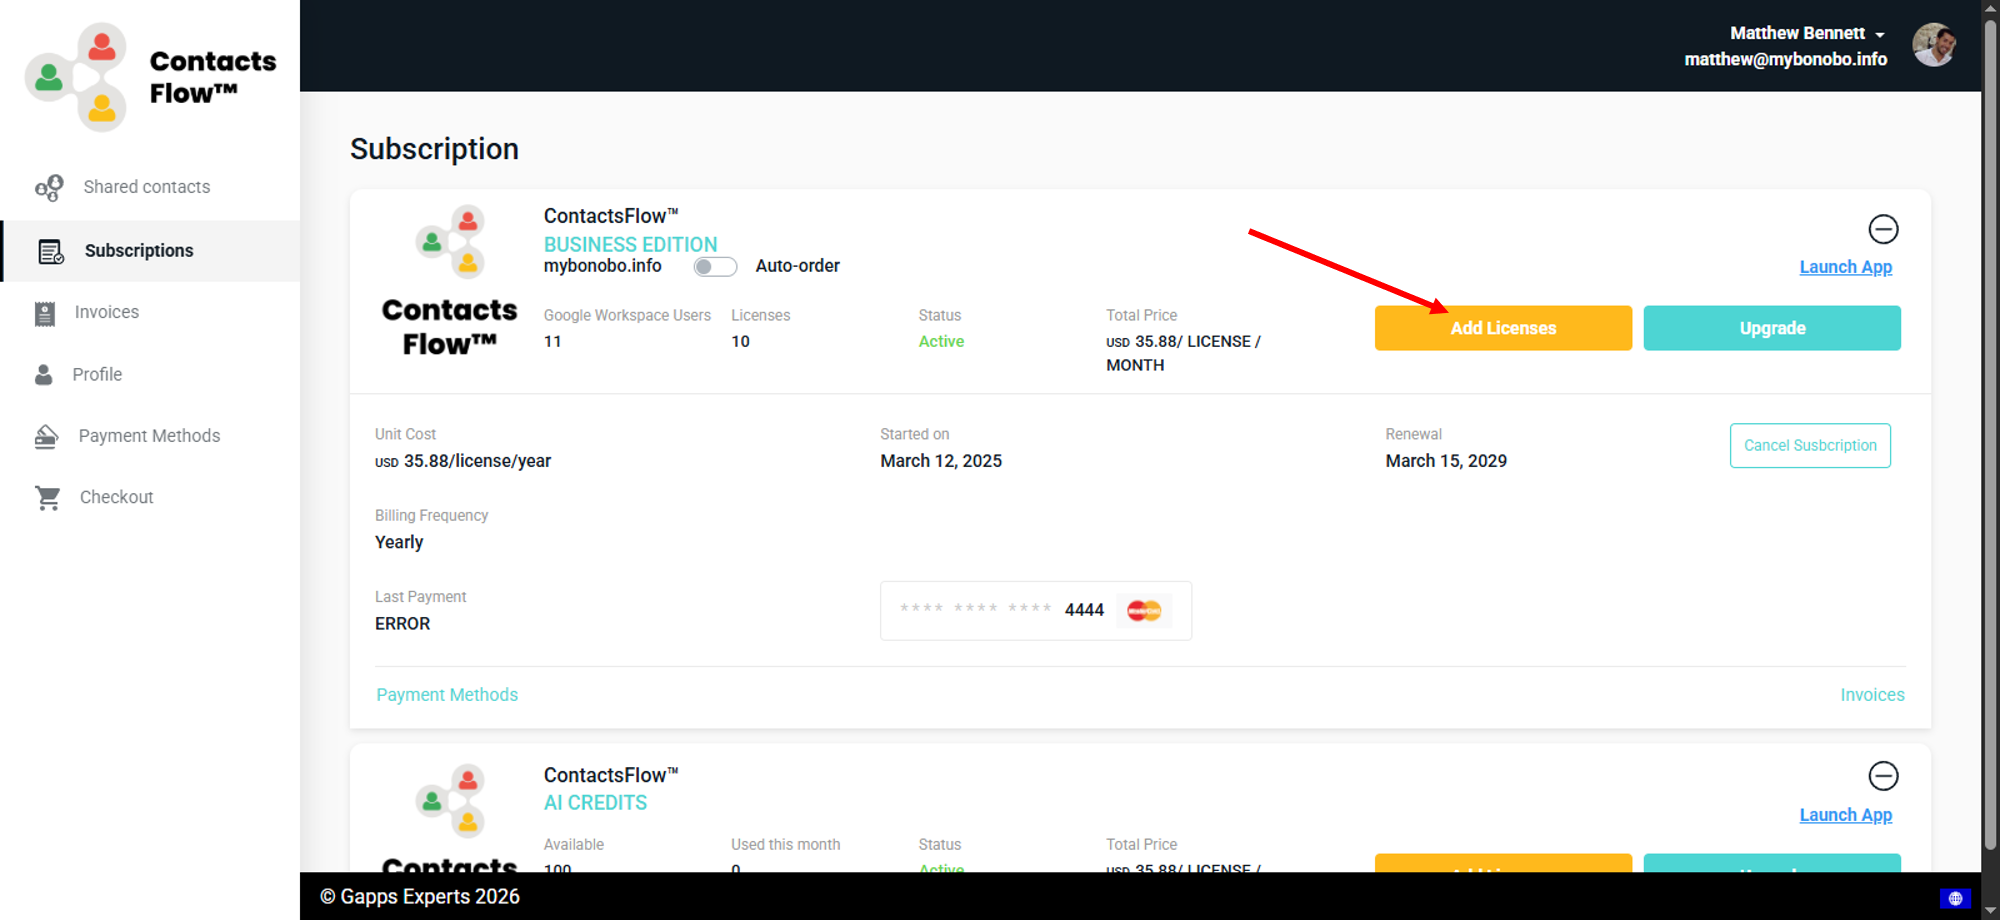The image size is (2000, 920).
Task: Click the Invoices receipt icon in sidebar
Action: point(45,313)
